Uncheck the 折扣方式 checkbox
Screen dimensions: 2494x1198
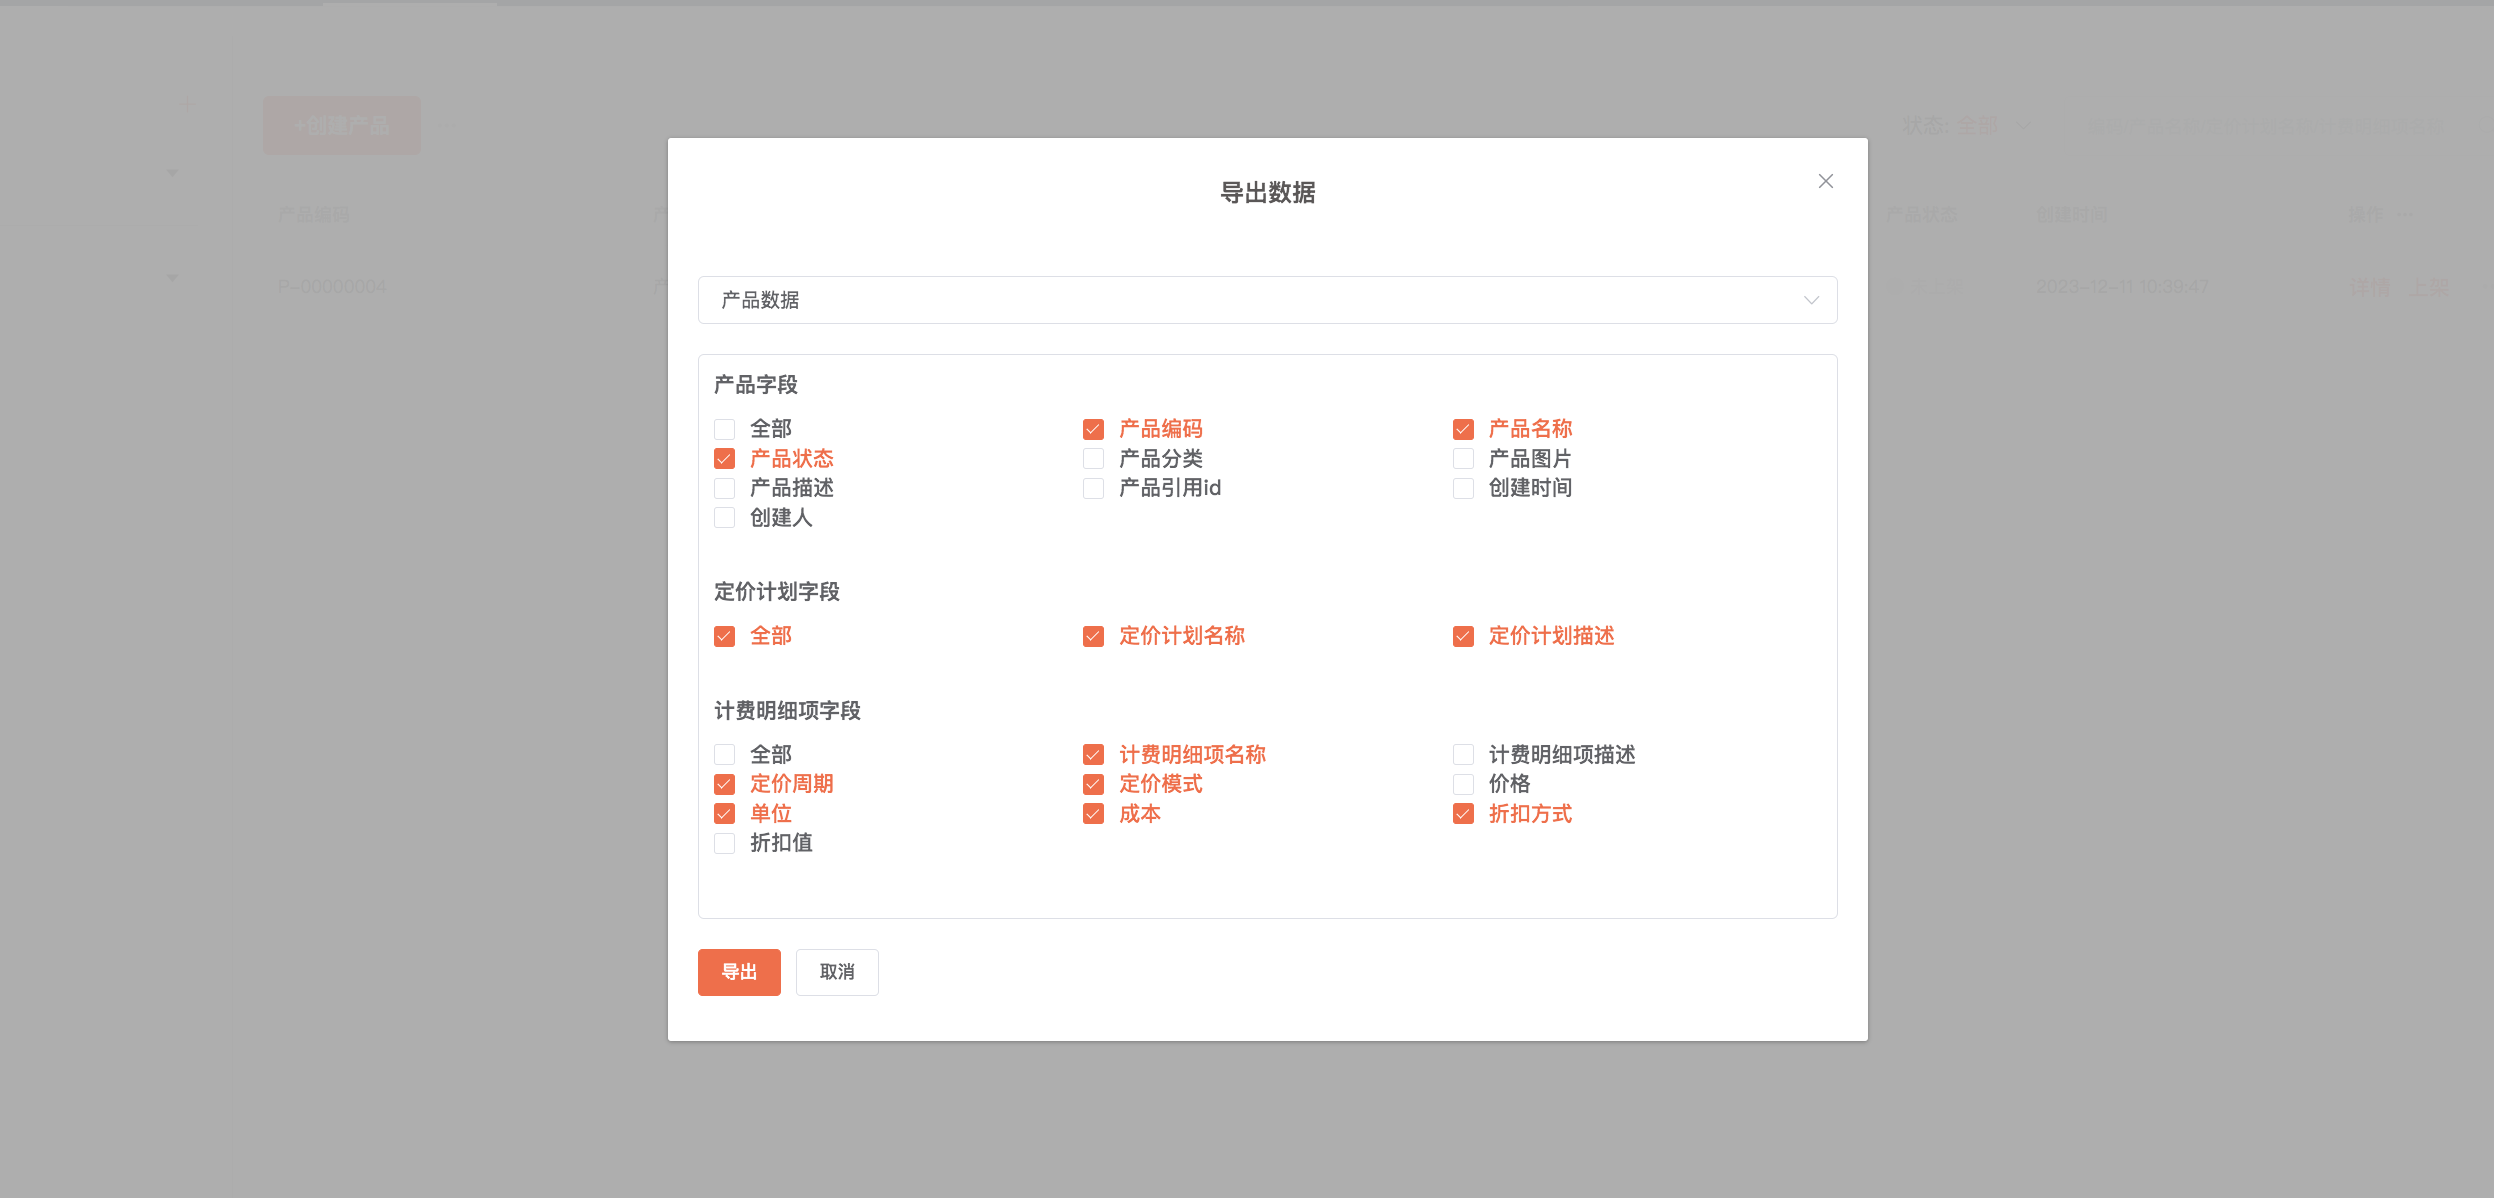point(1463,814)
